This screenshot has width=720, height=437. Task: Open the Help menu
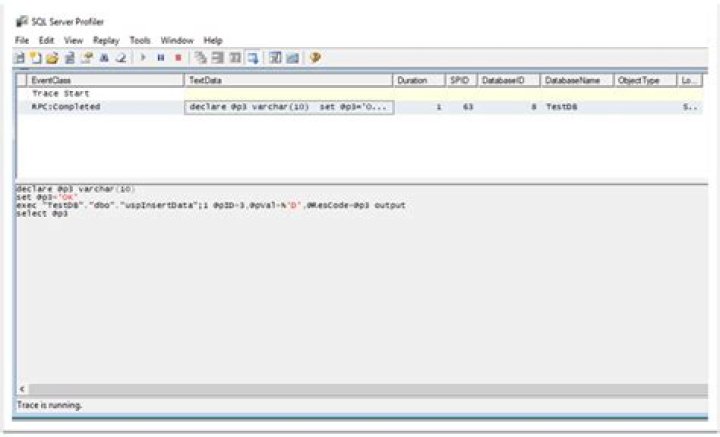(213, 40)
